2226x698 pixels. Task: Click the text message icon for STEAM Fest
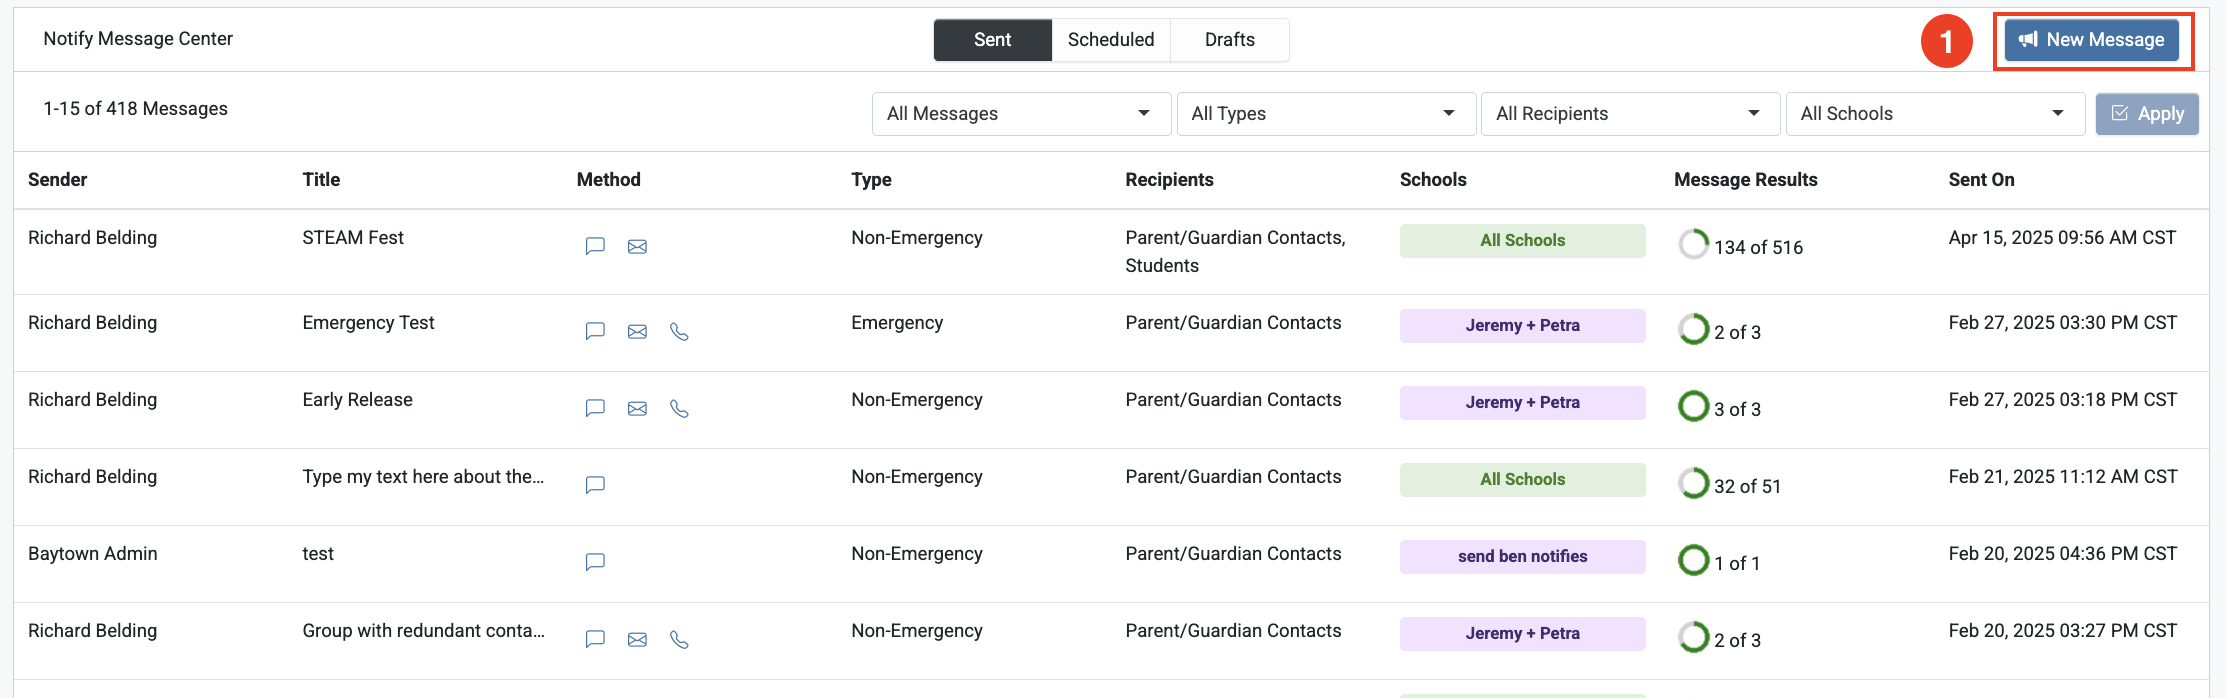595,246
